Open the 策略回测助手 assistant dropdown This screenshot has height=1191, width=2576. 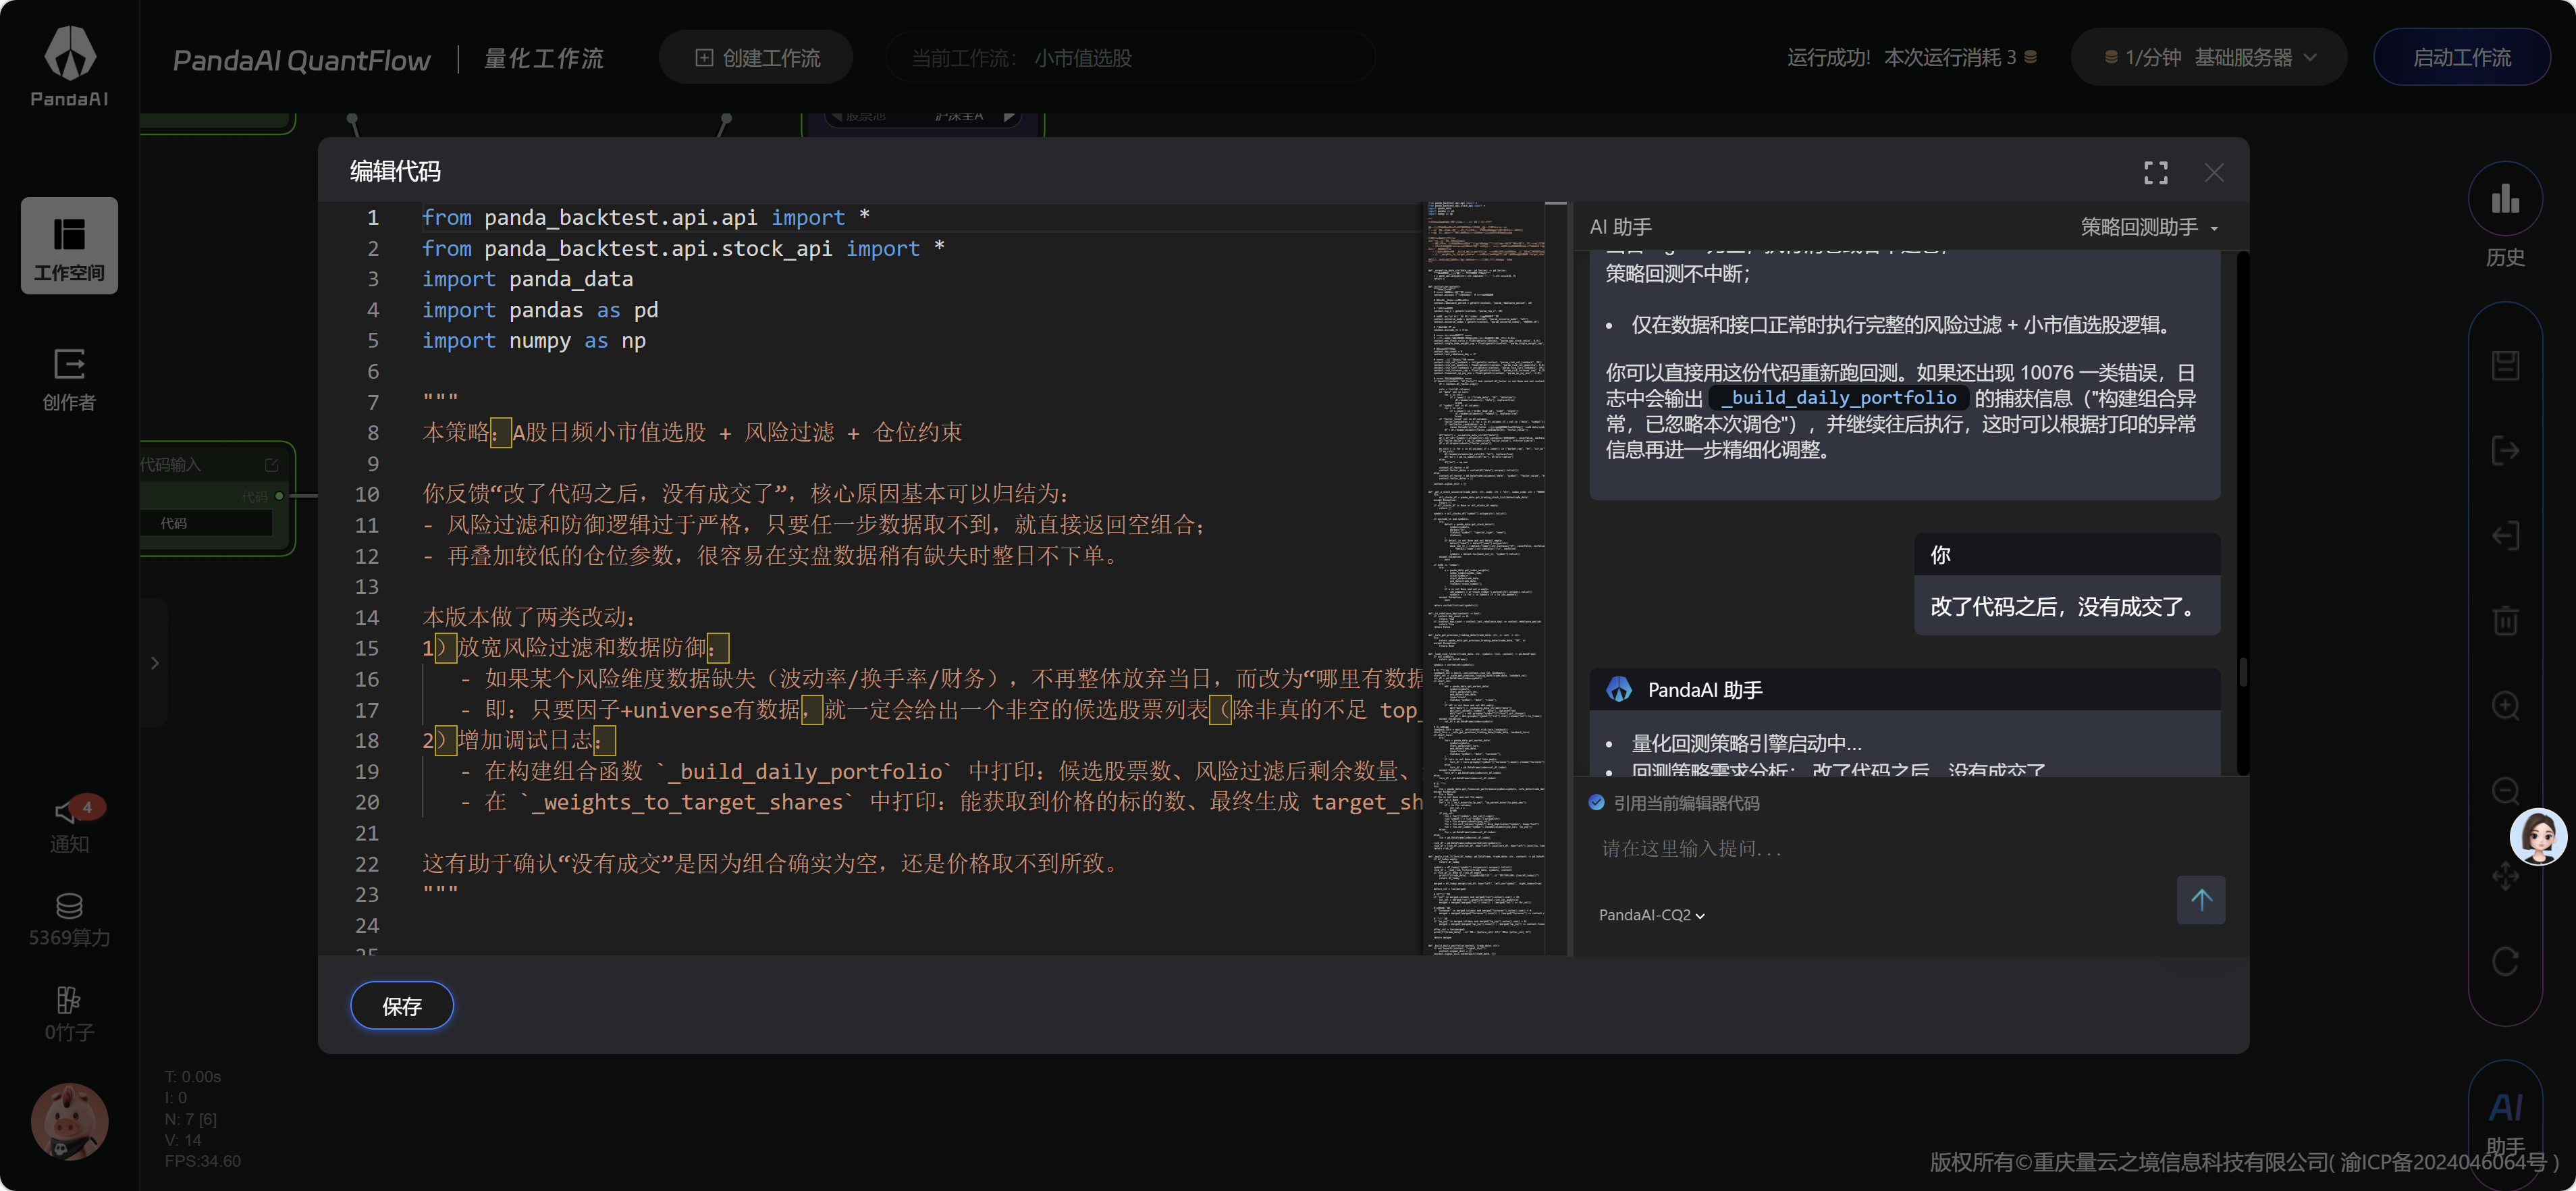pos(2149,227)
